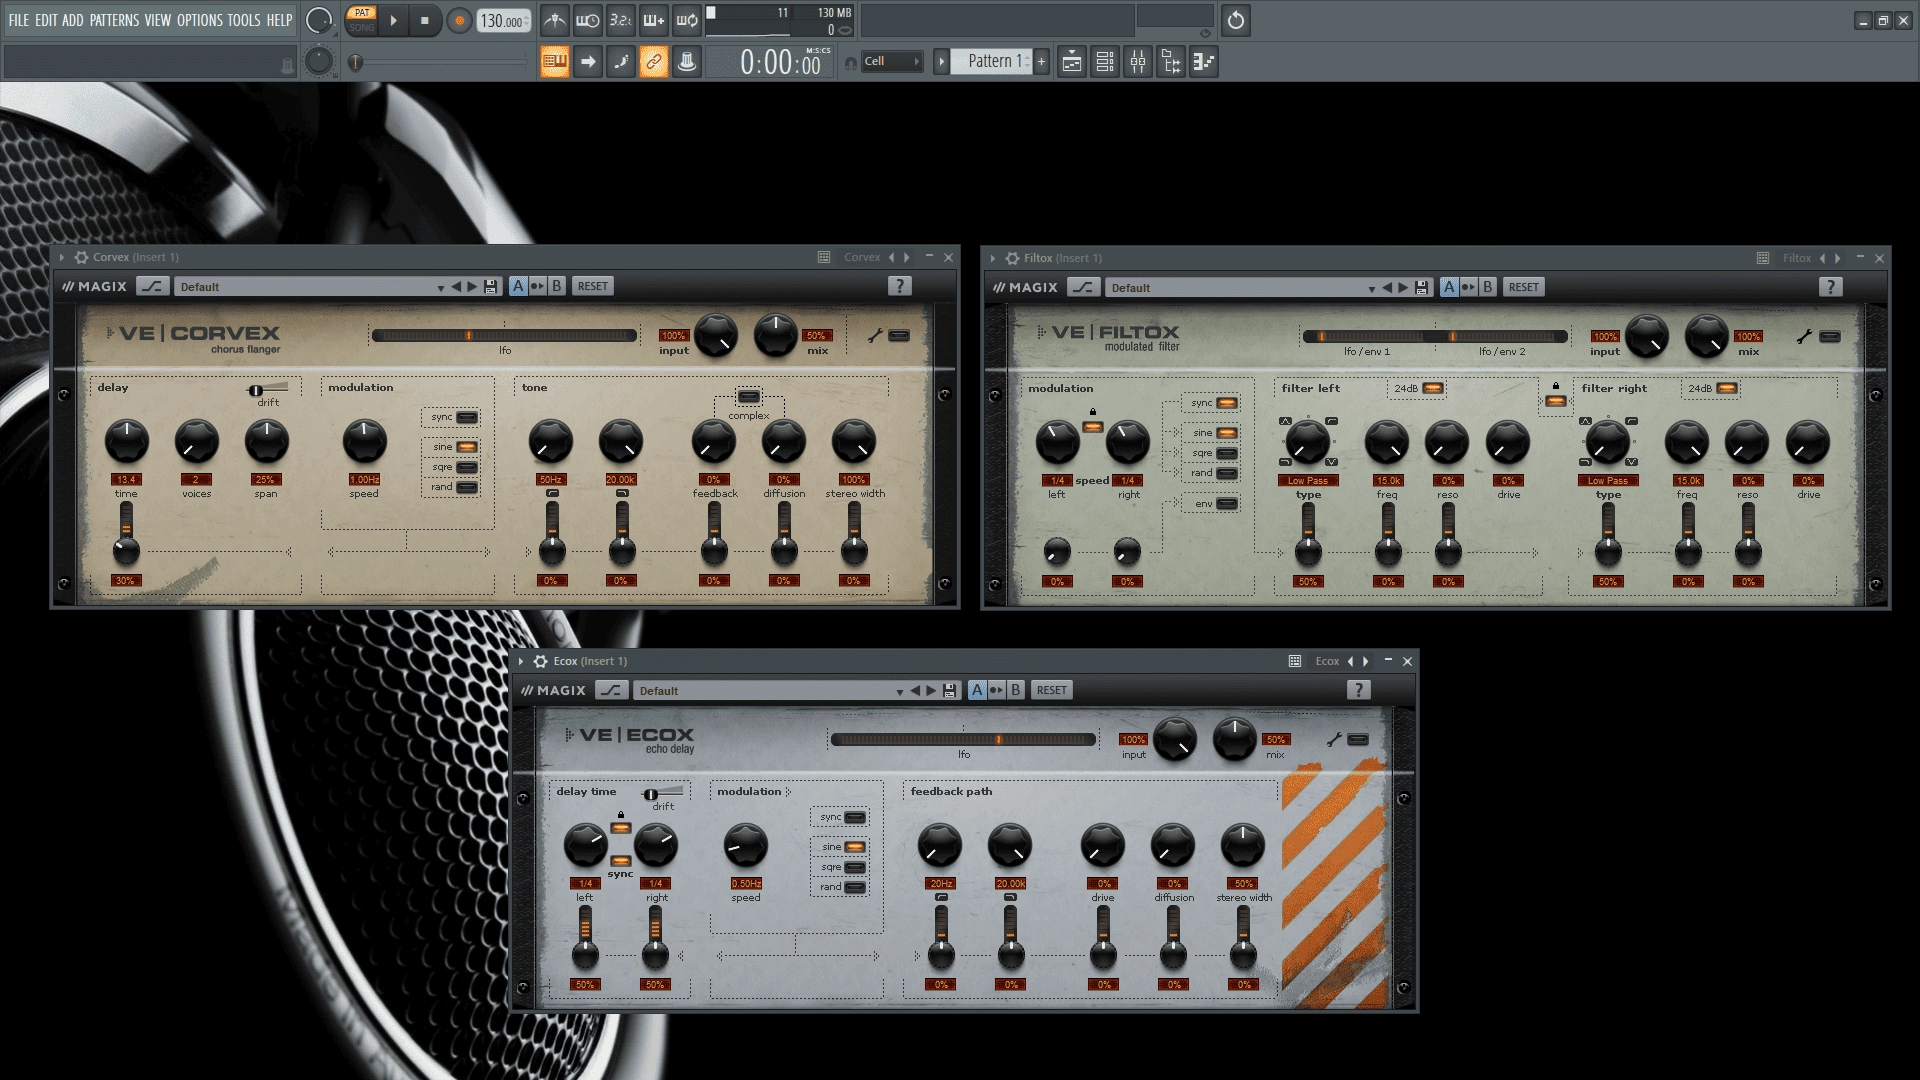The width and height of the screenshot is (1920, 1080).
Task: Open the Default preset dropdown in Filtox
Action: pos(1242,288)
